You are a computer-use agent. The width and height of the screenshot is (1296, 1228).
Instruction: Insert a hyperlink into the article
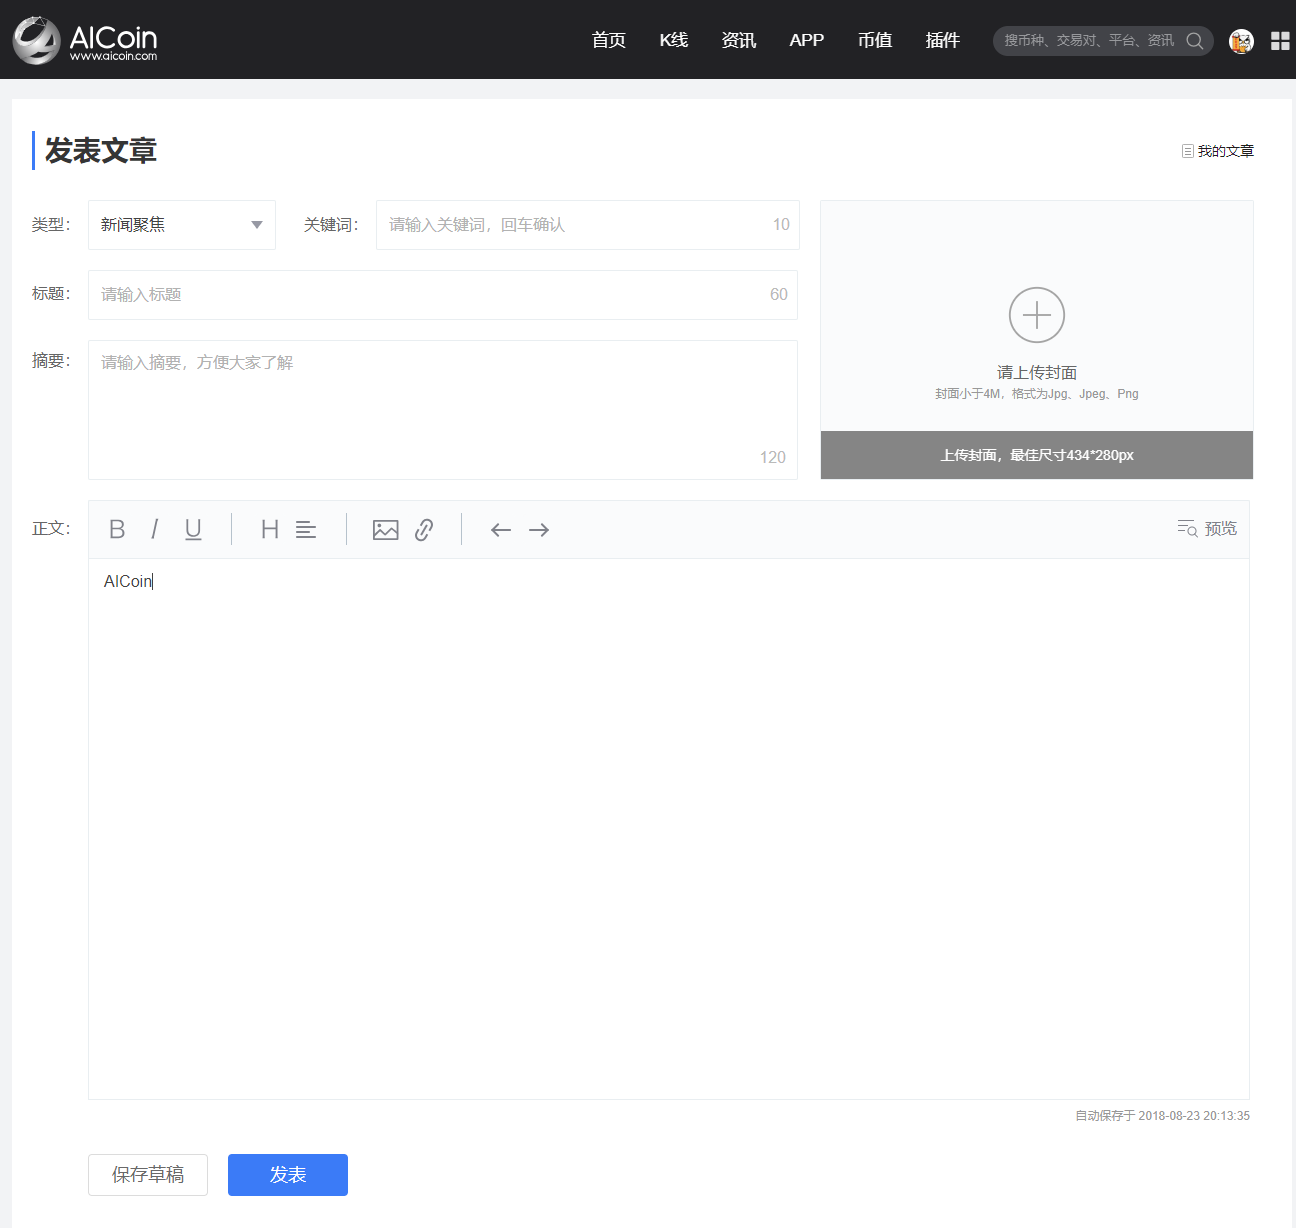(x=424, y=529)
